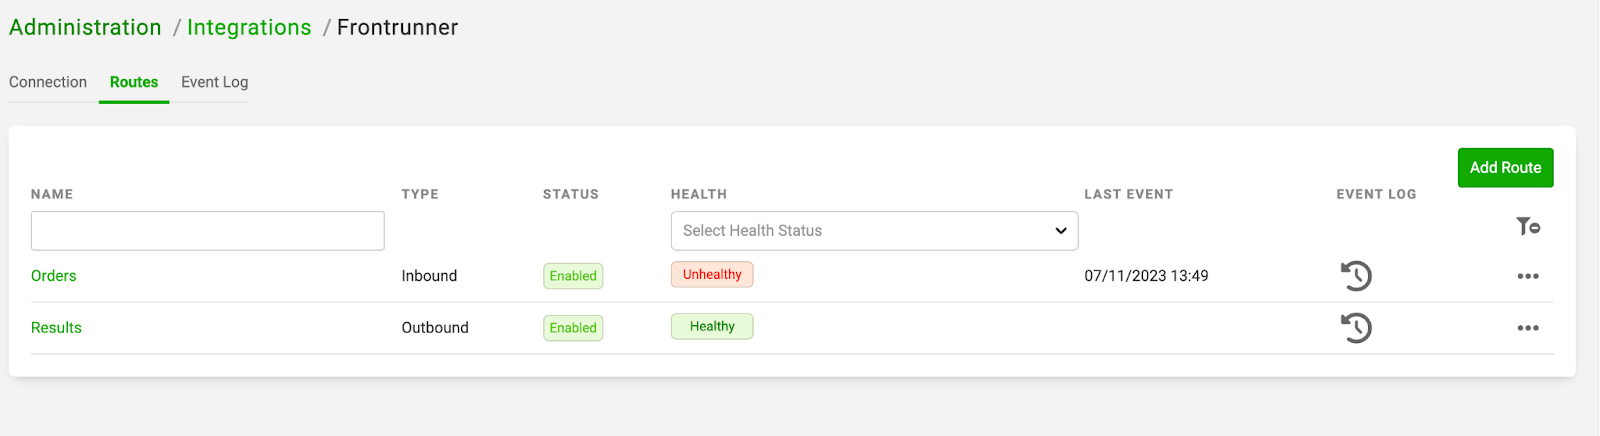Click the Enabled status badge for Orders
The width and height of the screenshot is (1600, 436).
click(573, 276)
